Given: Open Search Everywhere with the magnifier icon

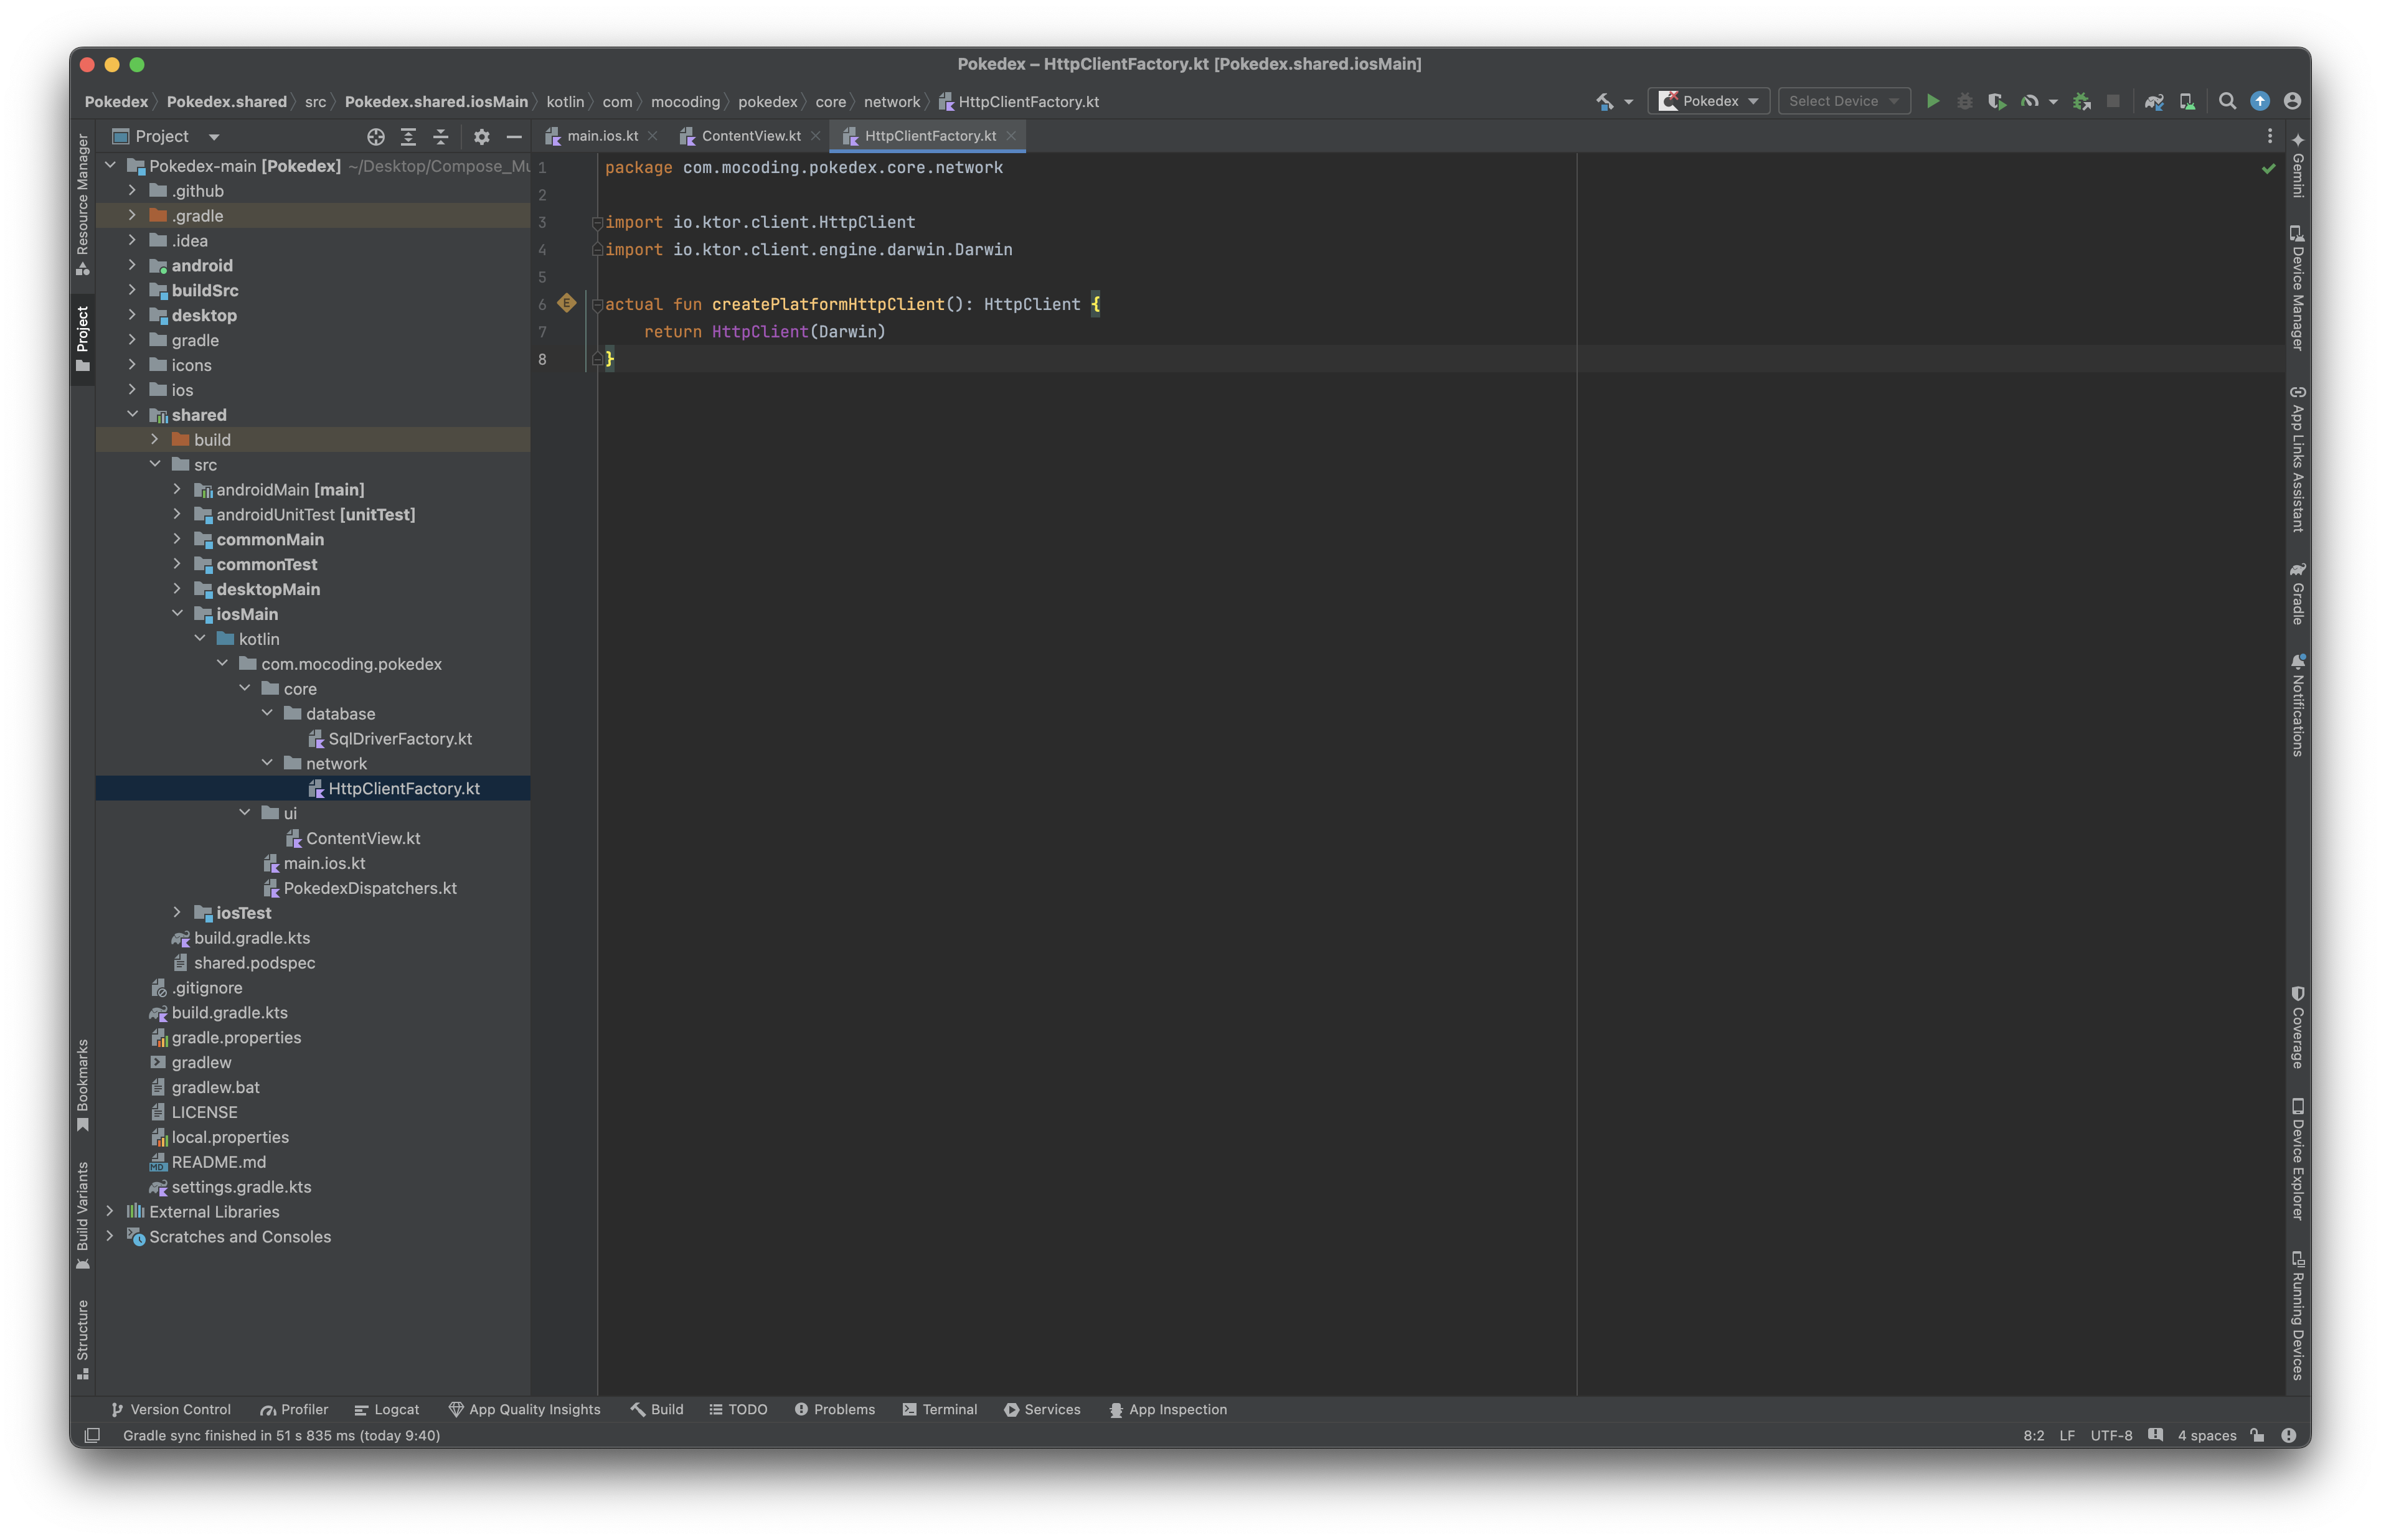Looking at the screenshot, I should (x=2227, y=101).
